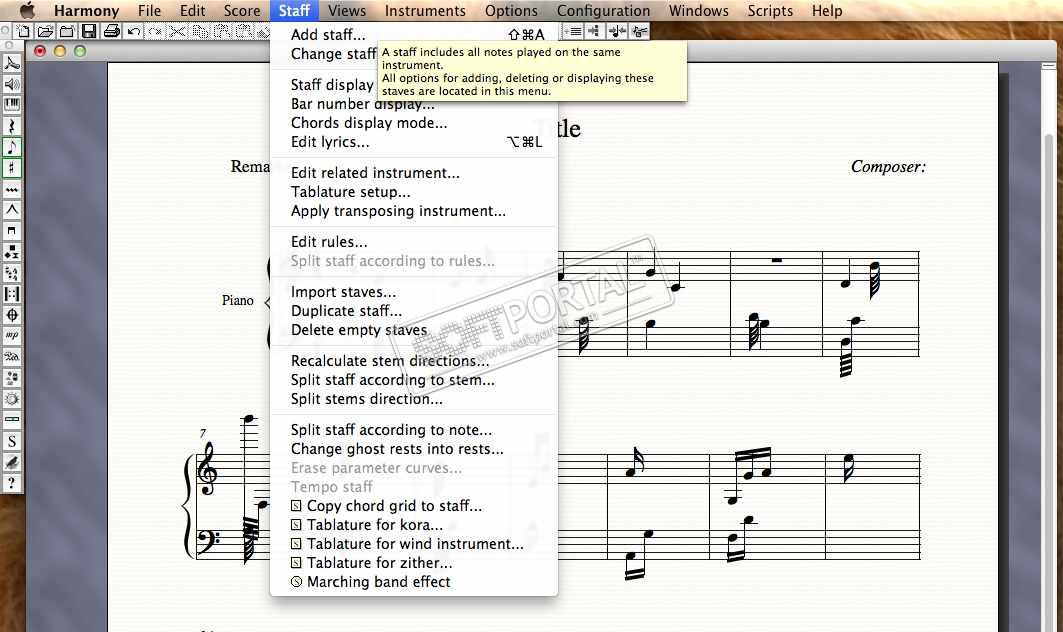Image resolution: width=1063 pixels, height=632 pixels.
Task: Click the printer icon in toolbar
Action: pyautogui.click(x=112, y=31)
